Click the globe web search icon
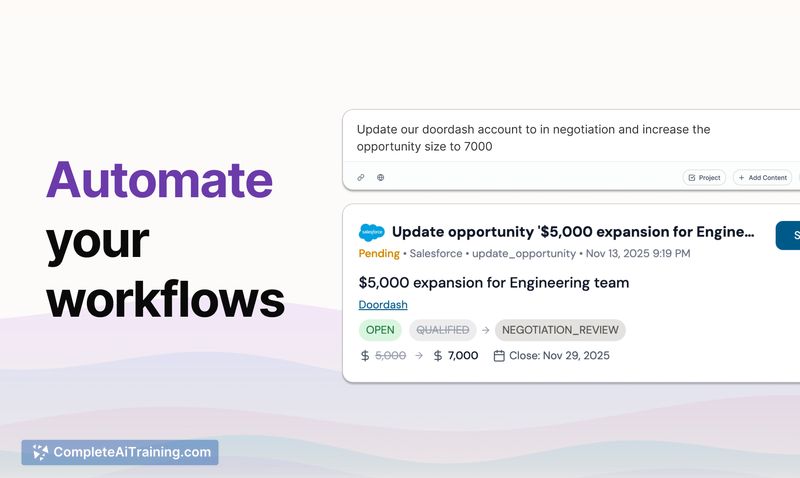This screenshot has width=800, height=478. click(x=381, y=178)
